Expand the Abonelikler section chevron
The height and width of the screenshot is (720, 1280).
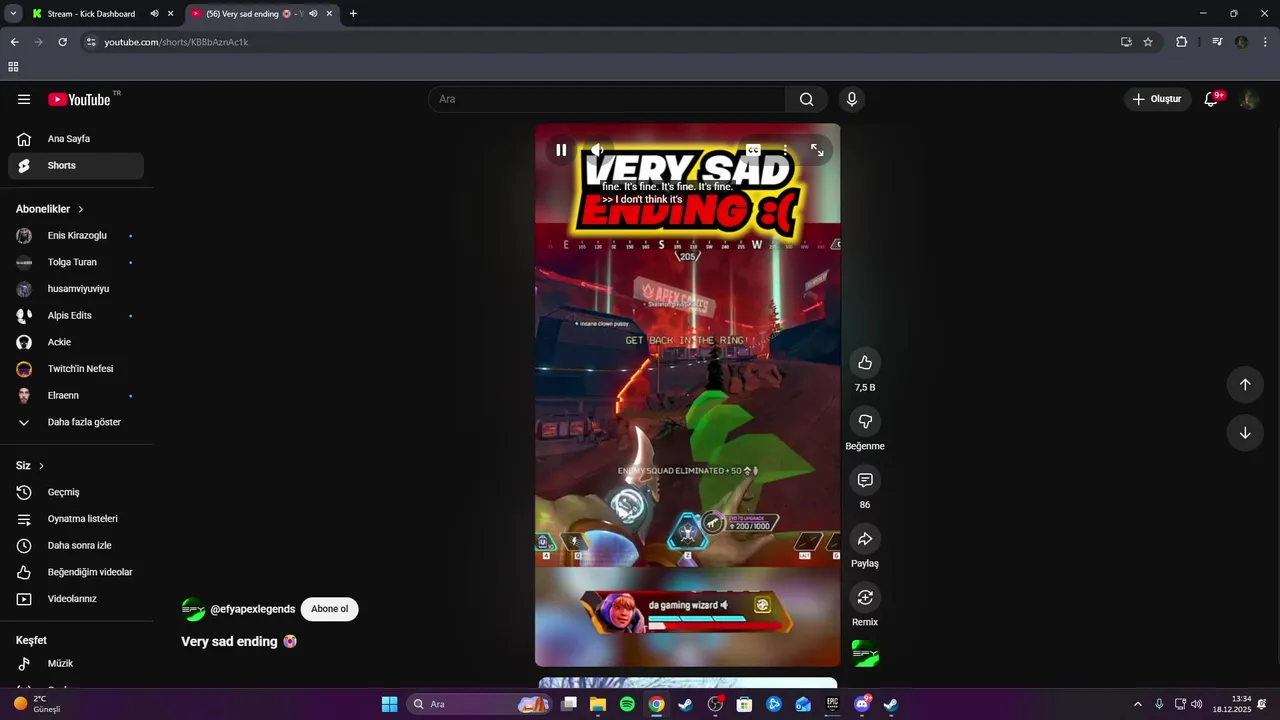point(81,209)
